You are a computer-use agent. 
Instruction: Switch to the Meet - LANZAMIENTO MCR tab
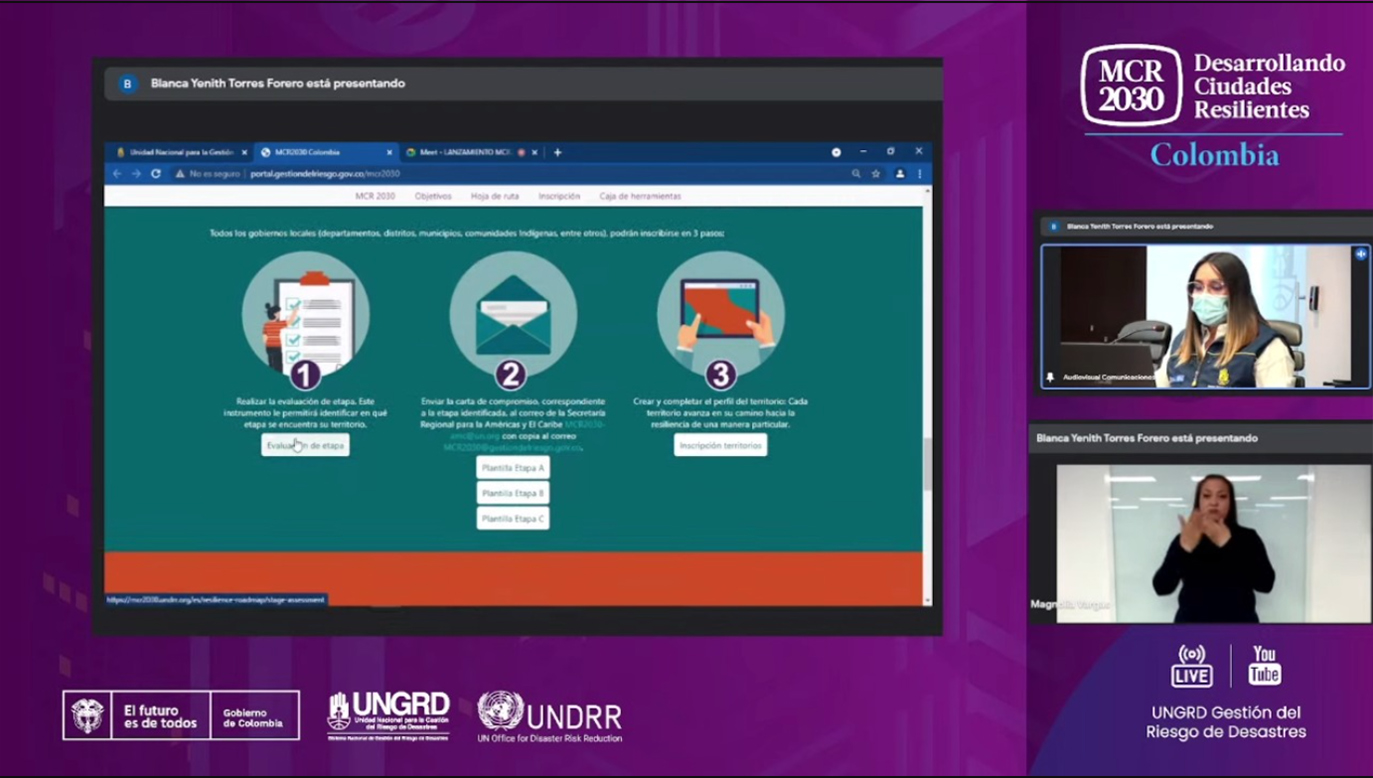click(466, 152)
